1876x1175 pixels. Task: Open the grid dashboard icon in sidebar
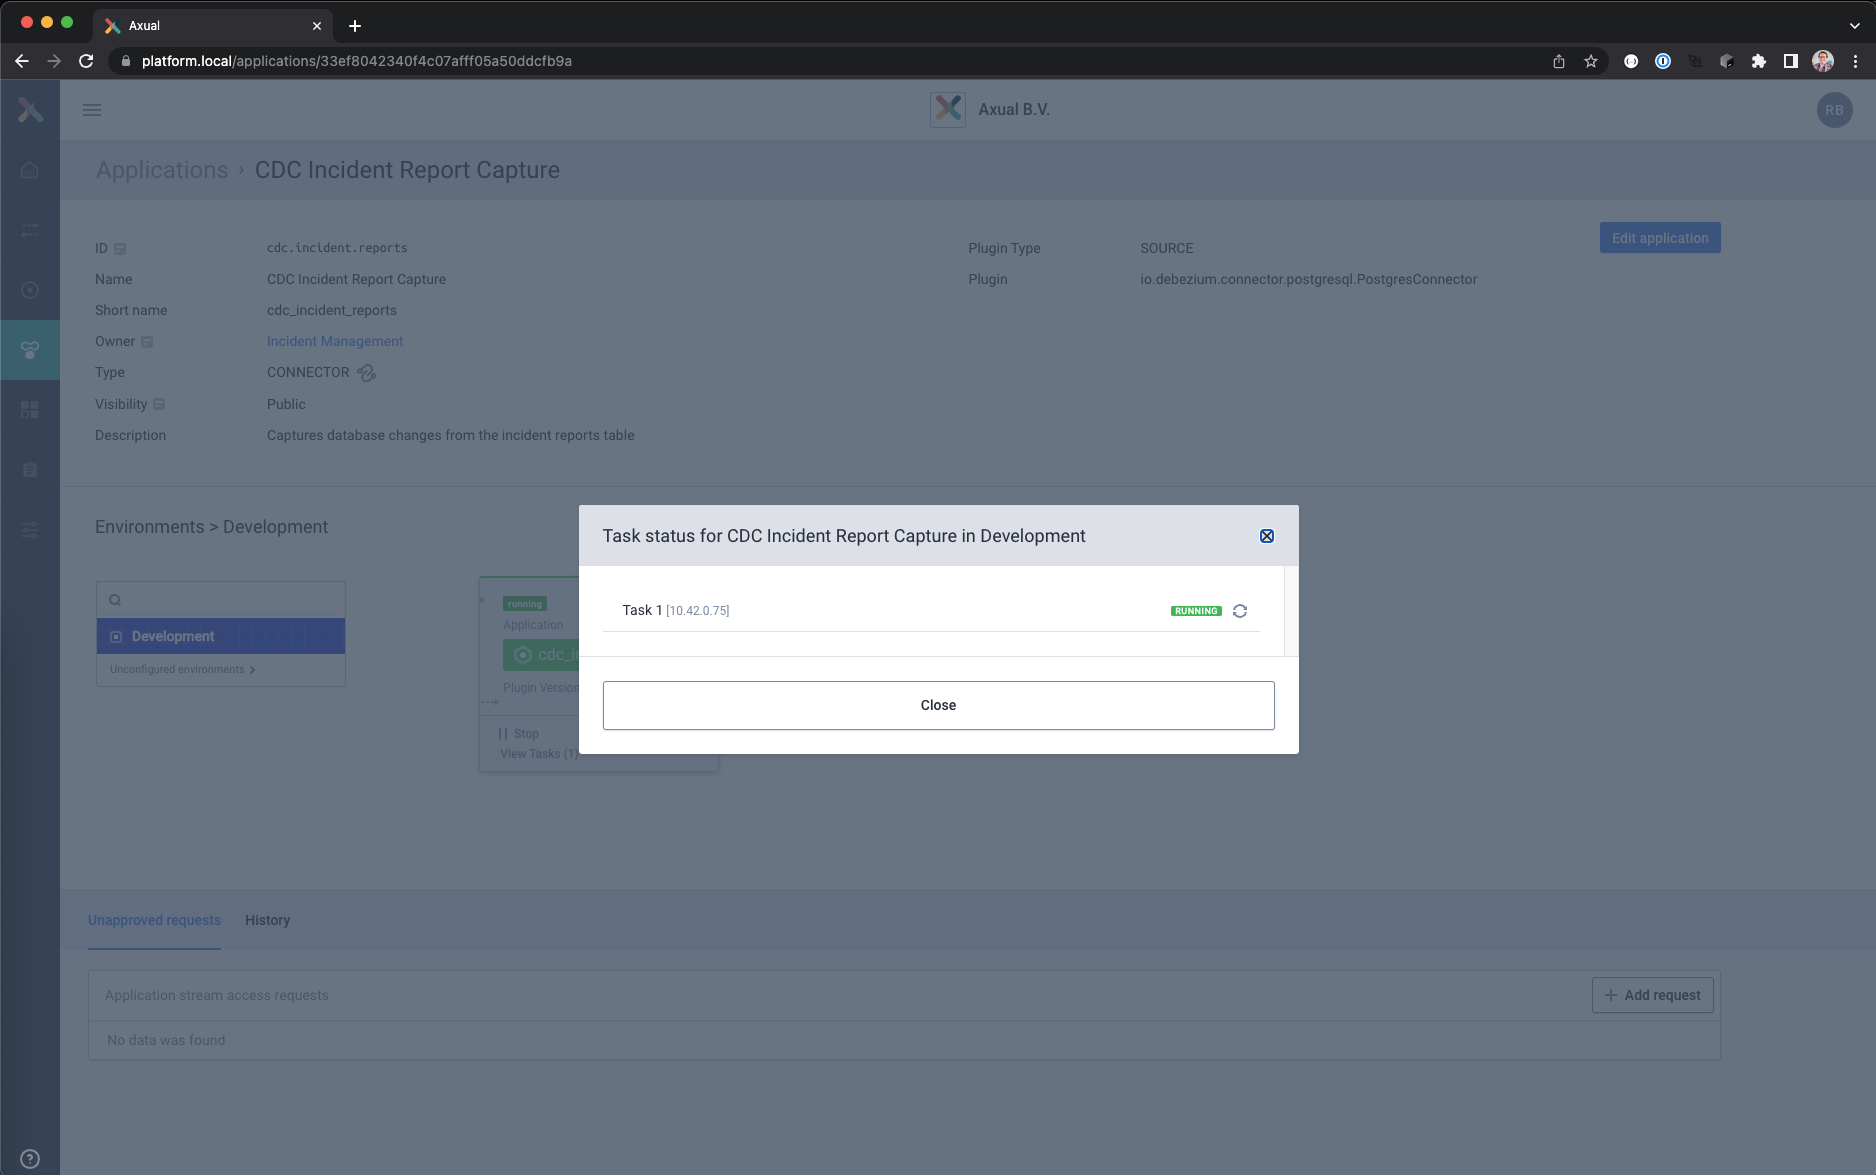pyautogui.click(x=30, y=410)
